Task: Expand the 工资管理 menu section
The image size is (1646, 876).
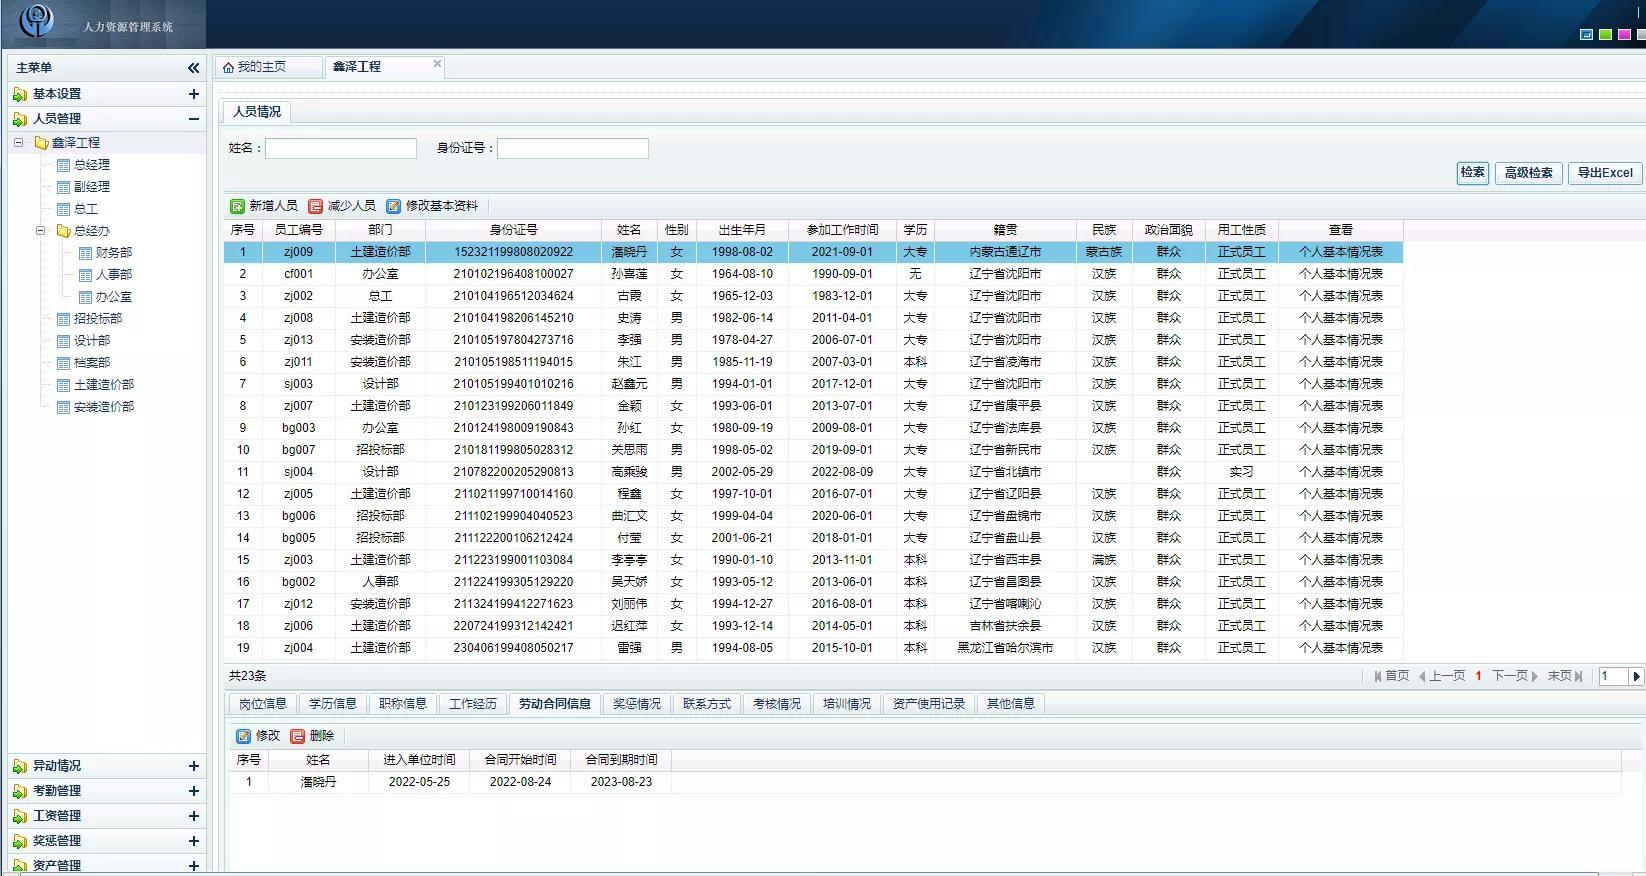Action: (193, 816)
